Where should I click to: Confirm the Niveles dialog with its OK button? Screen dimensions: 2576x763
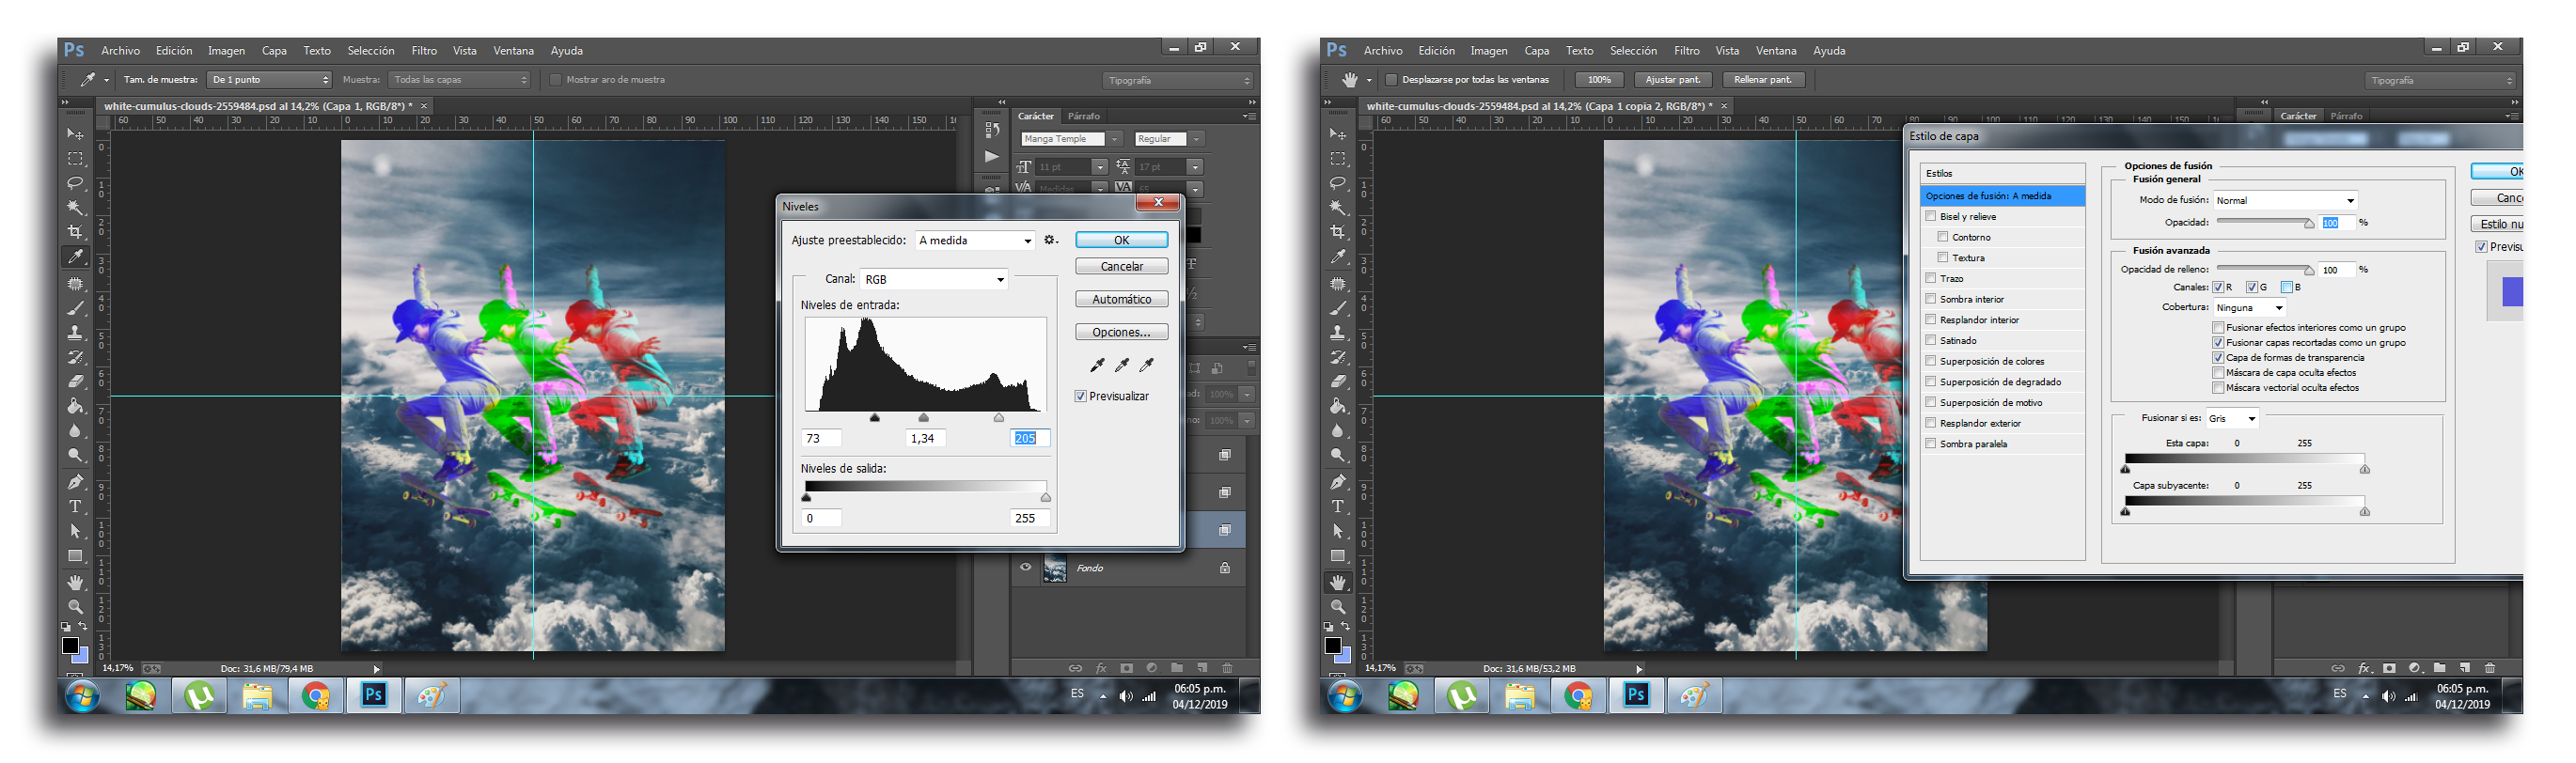tap(1122, 240)
